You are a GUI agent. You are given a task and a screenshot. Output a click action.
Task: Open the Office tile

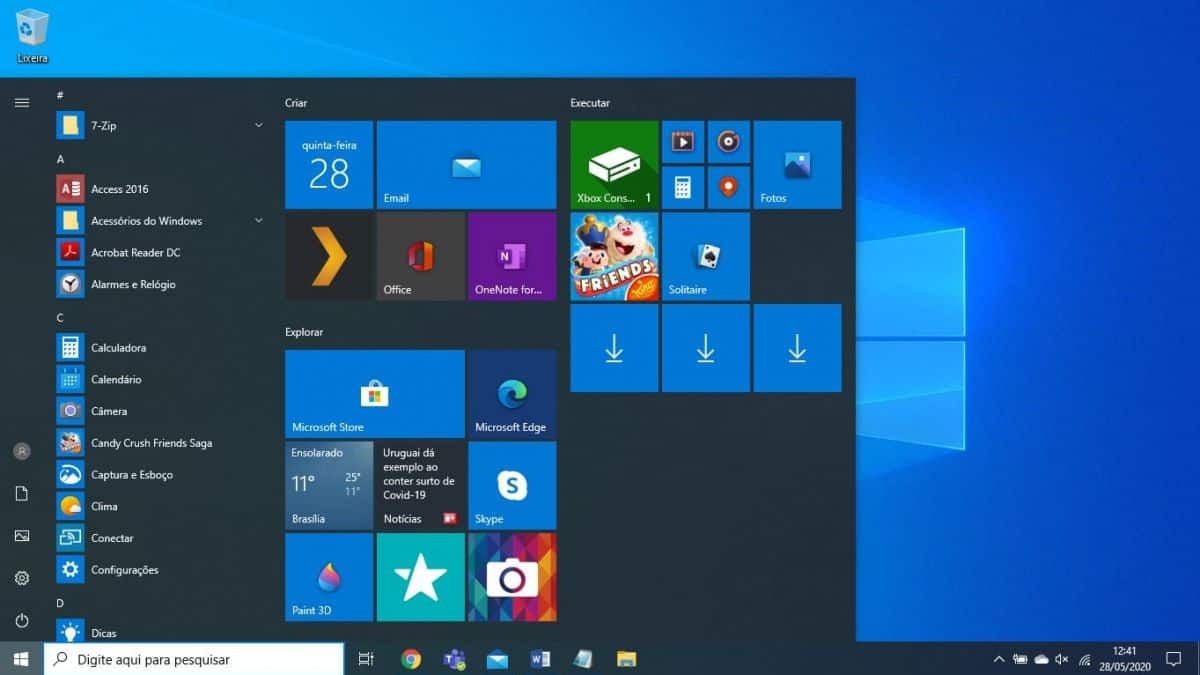[420, 256]
